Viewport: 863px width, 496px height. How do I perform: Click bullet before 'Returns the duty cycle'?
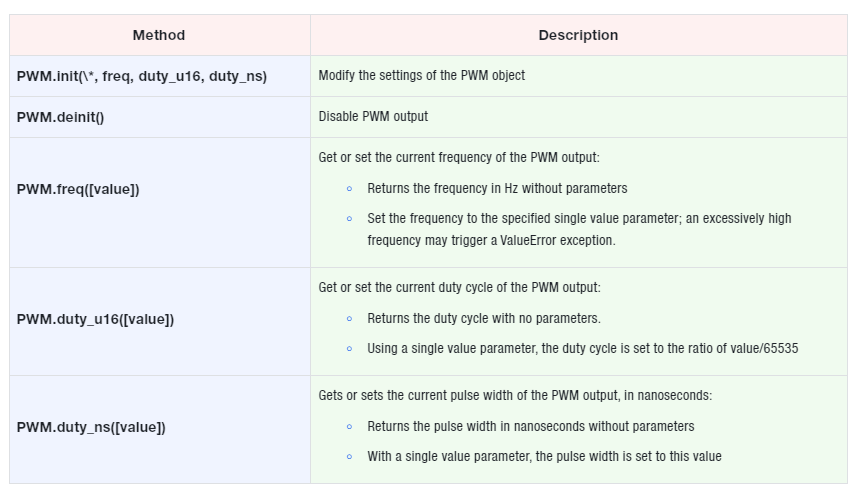pos(349,319)
